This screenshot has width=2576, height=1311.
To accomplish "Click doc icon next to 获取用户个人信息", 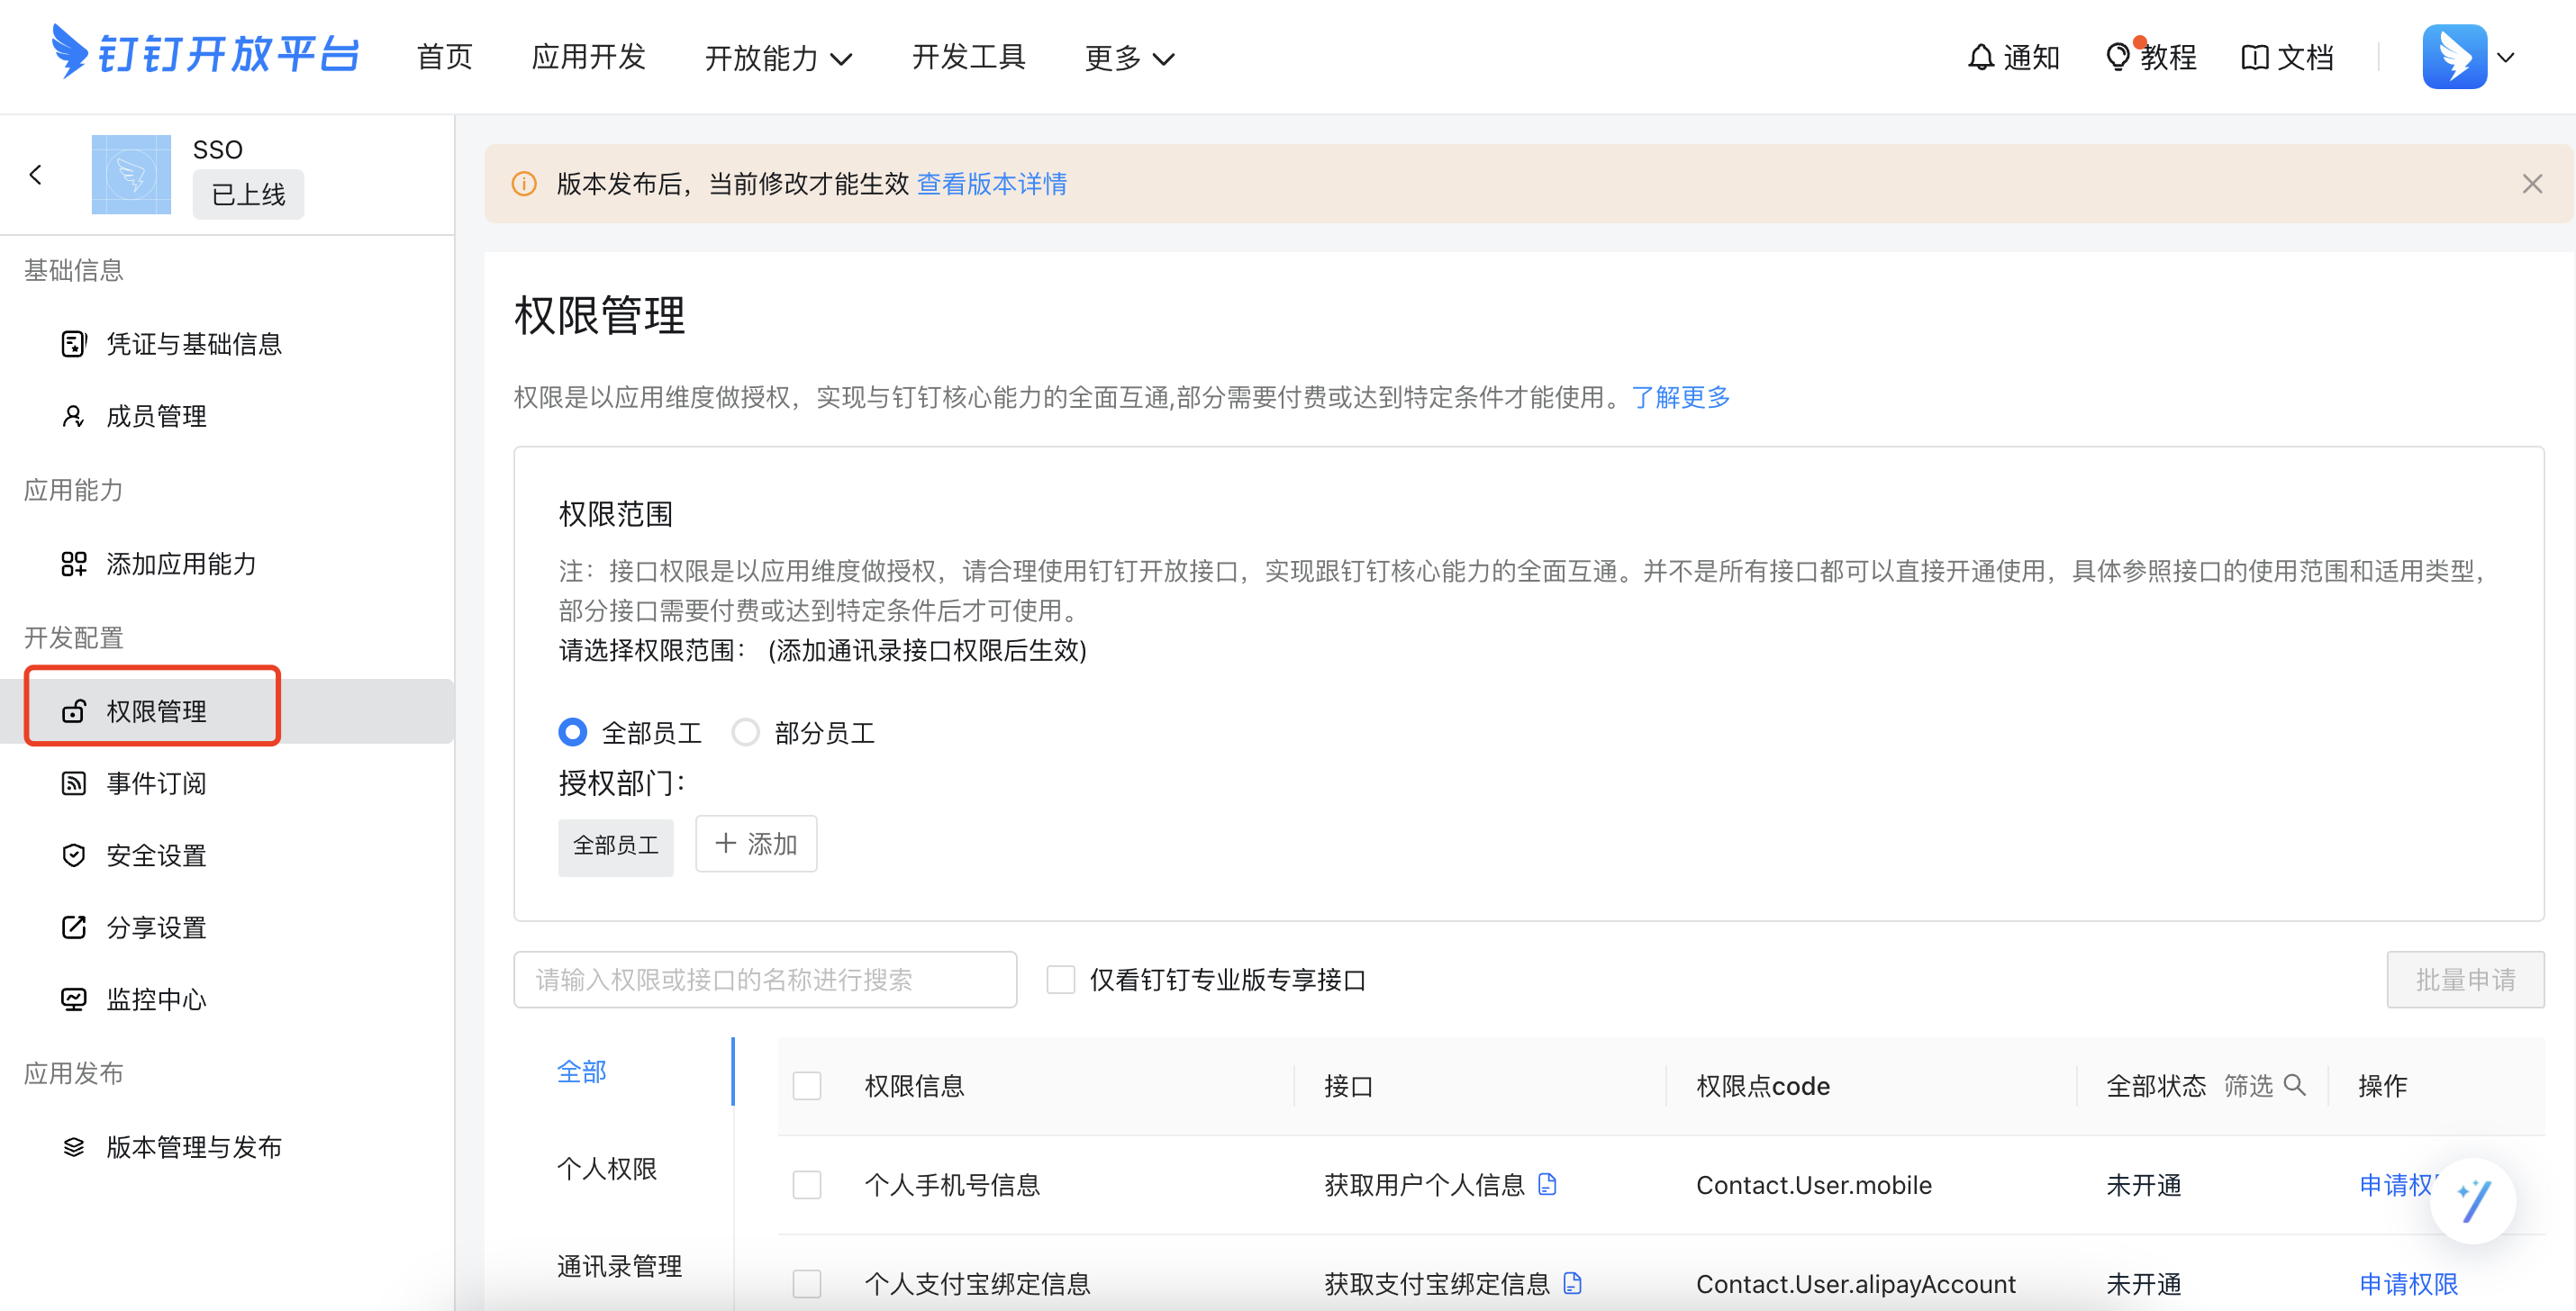I will (1547, 1184).
